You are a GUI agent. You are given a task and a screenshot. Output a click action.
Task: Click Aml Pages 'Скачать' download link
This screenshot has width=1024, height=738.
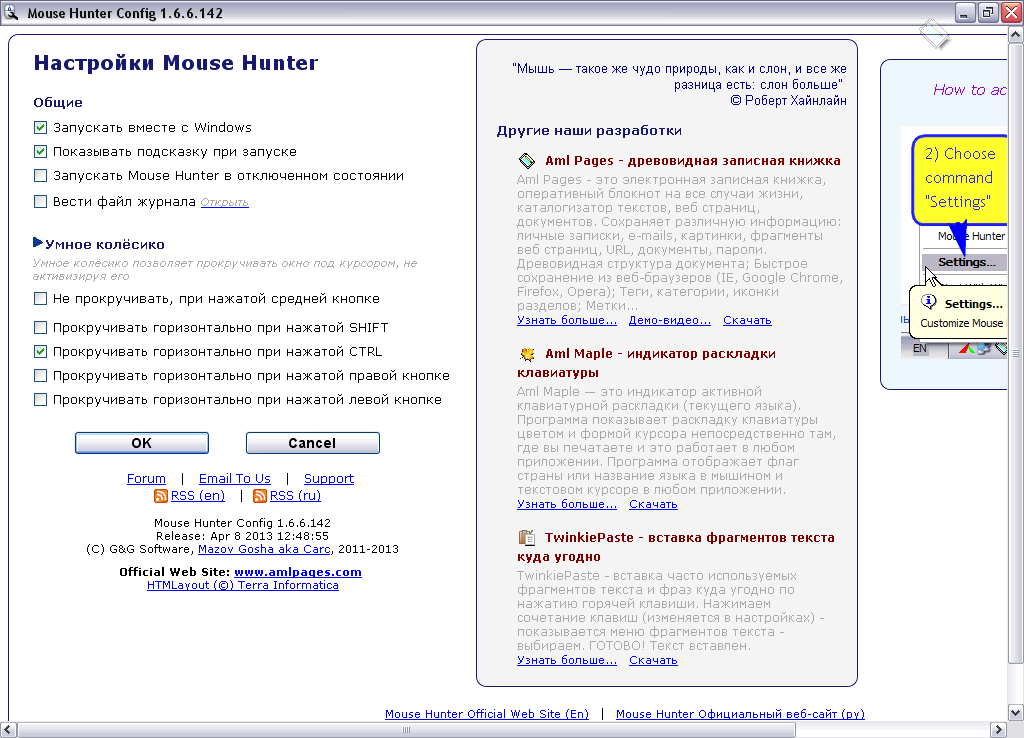pyautogui.click(x=747, y=320)
